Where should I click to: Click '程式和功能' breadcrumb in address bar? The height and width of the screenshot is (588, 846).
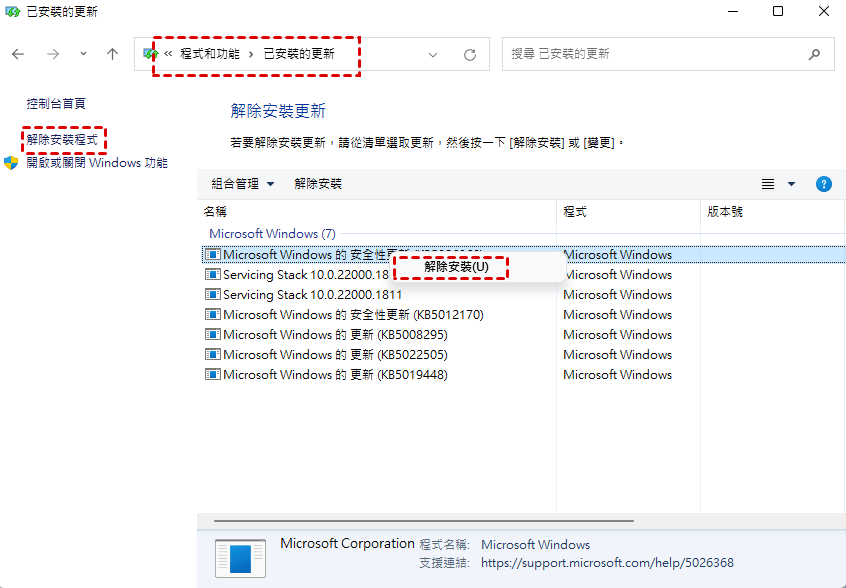coord(210,53)
